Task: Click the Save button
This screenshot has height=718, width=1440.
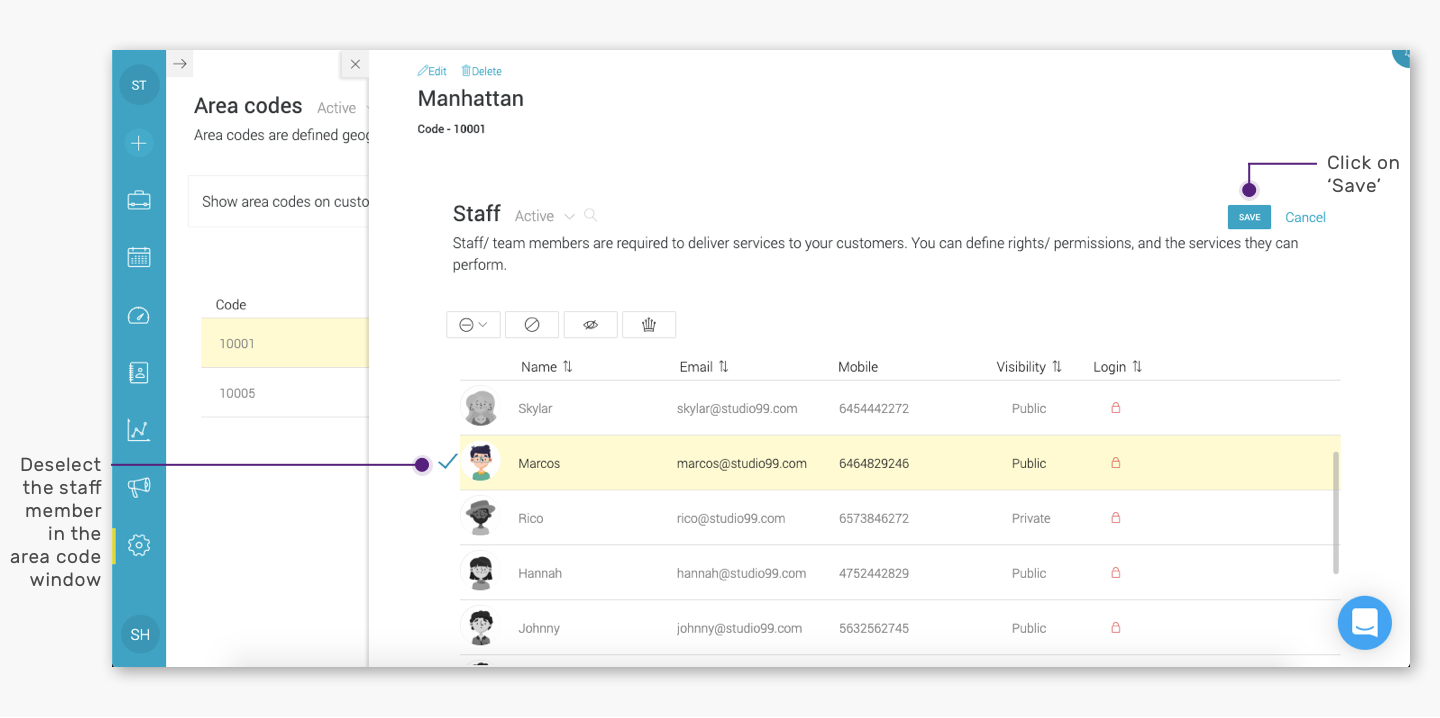Action: point(1249,217)
